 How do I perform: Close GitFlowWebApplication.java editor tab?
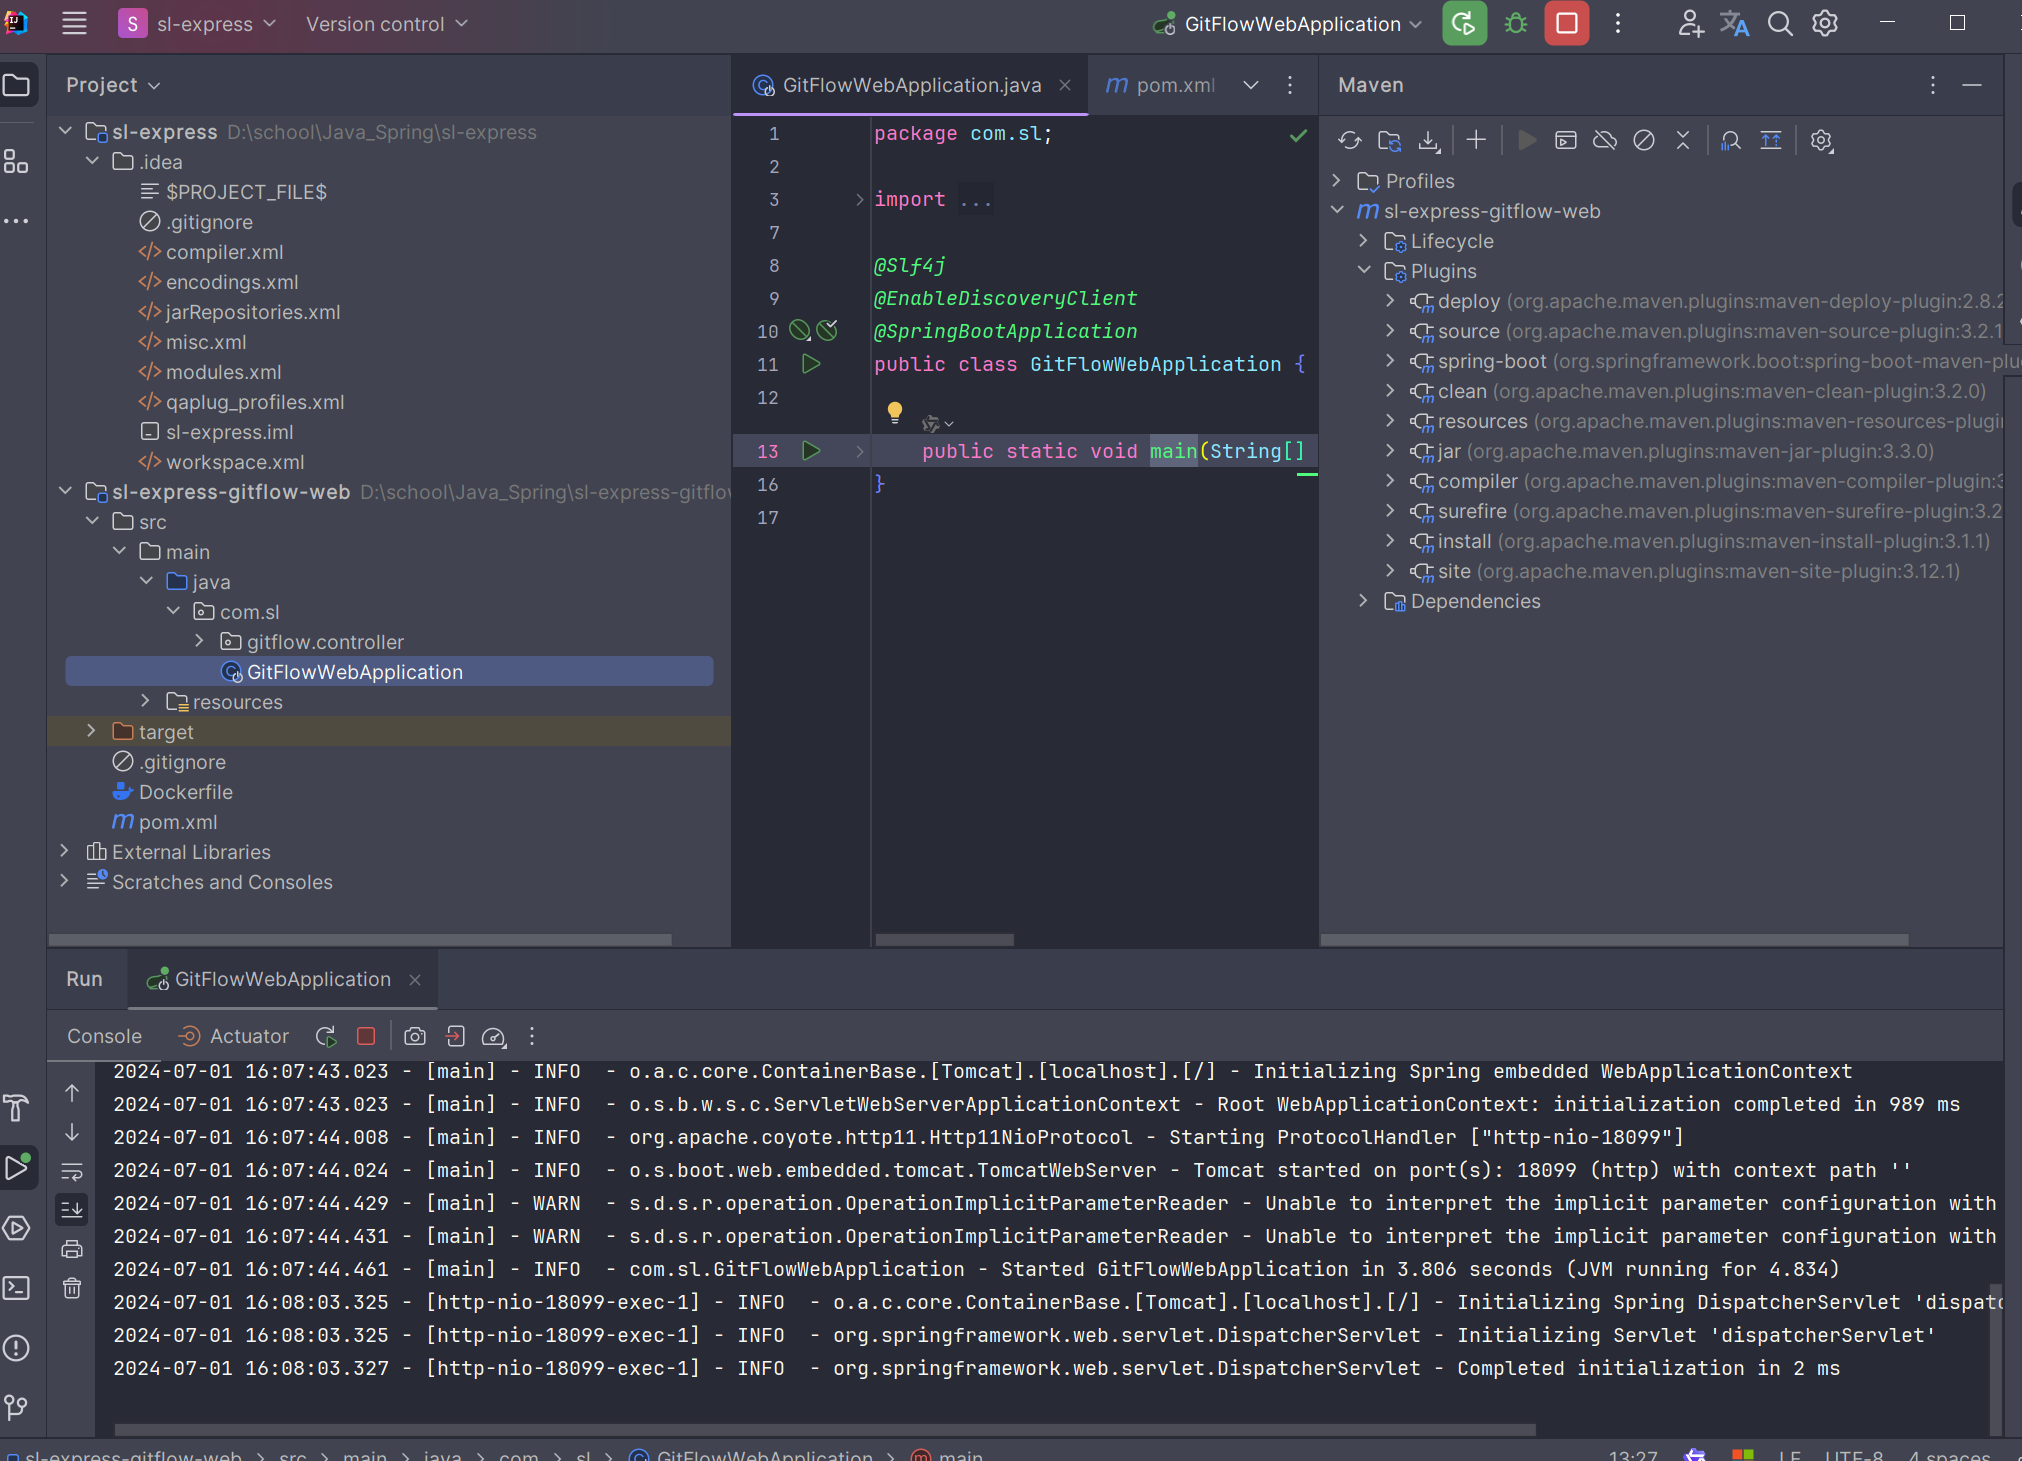[1065, 85]
